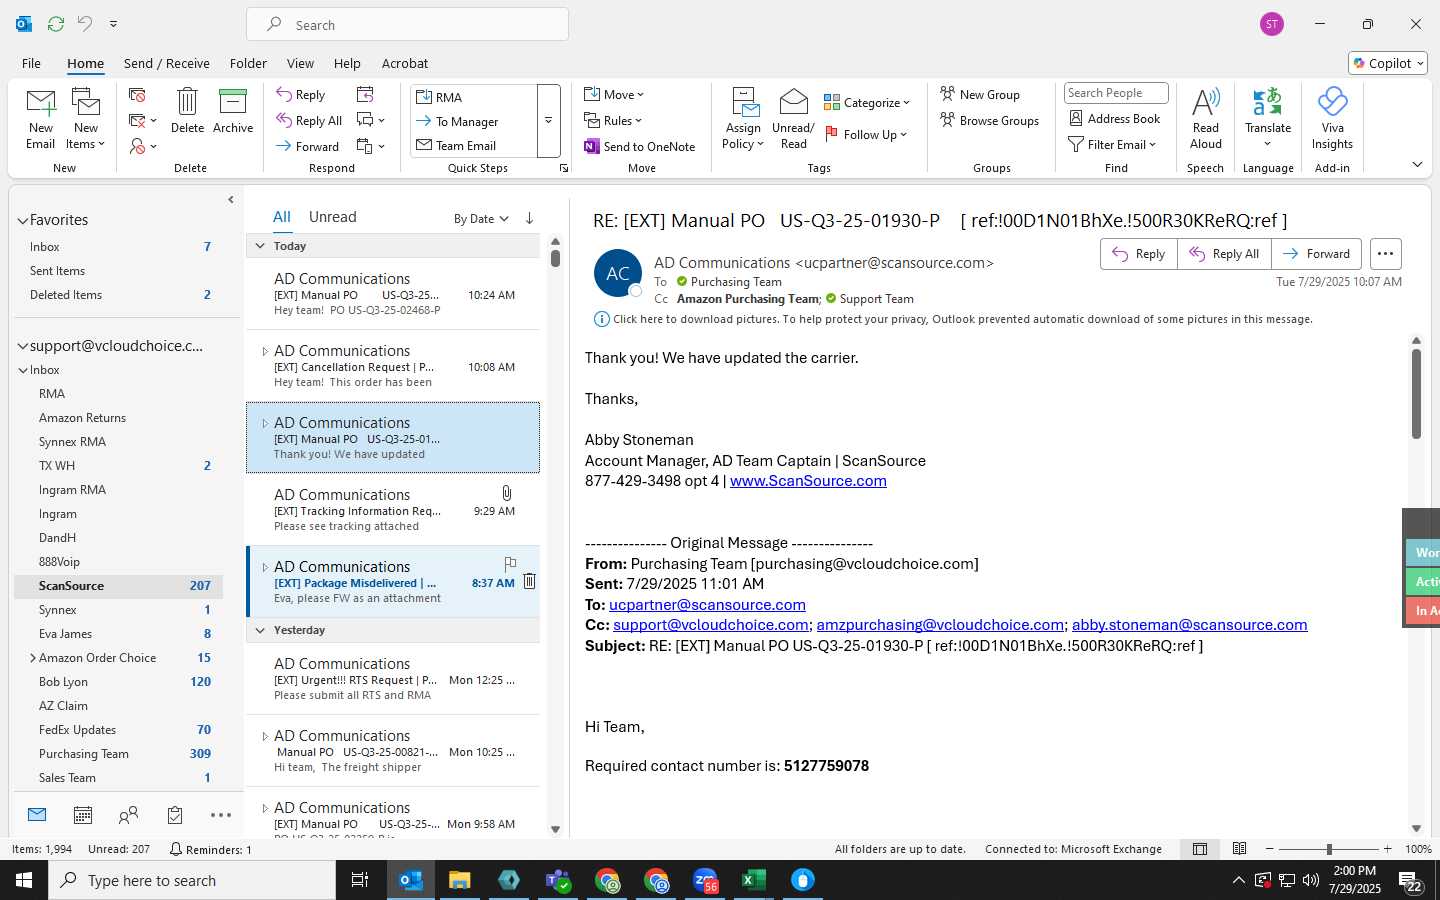Click the Send/Receive All Folders icon in title bar

[56, 23]
